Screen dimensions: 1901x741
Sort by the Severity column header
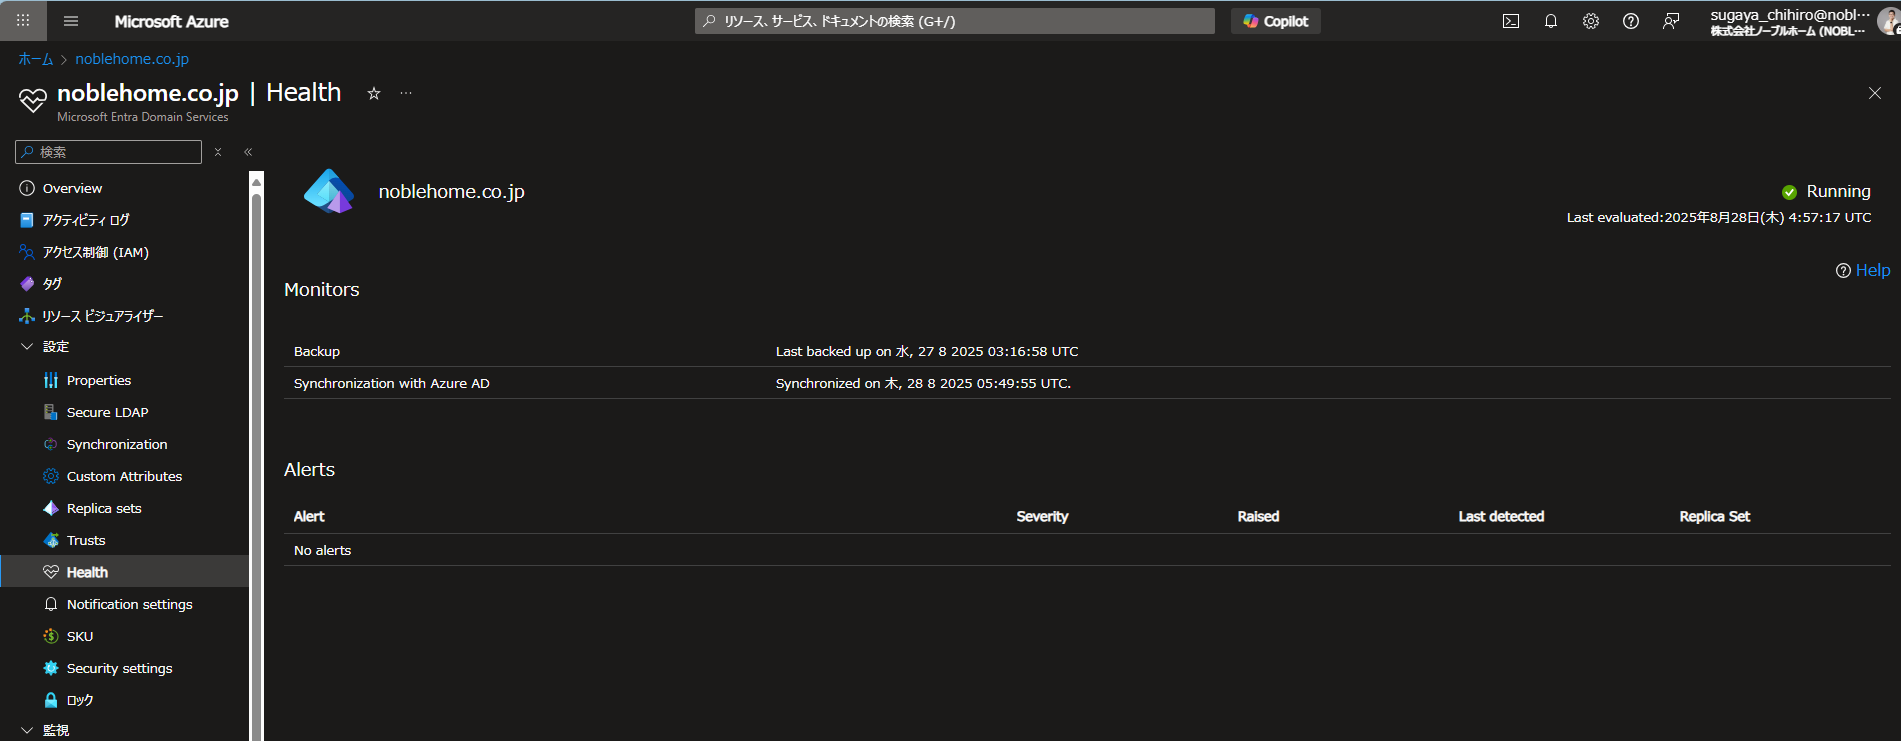coord(1042,516)
